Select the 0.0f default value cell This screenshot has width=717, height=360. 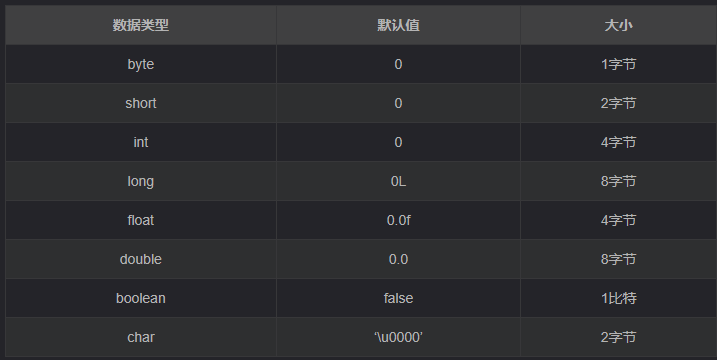point(398,220)
